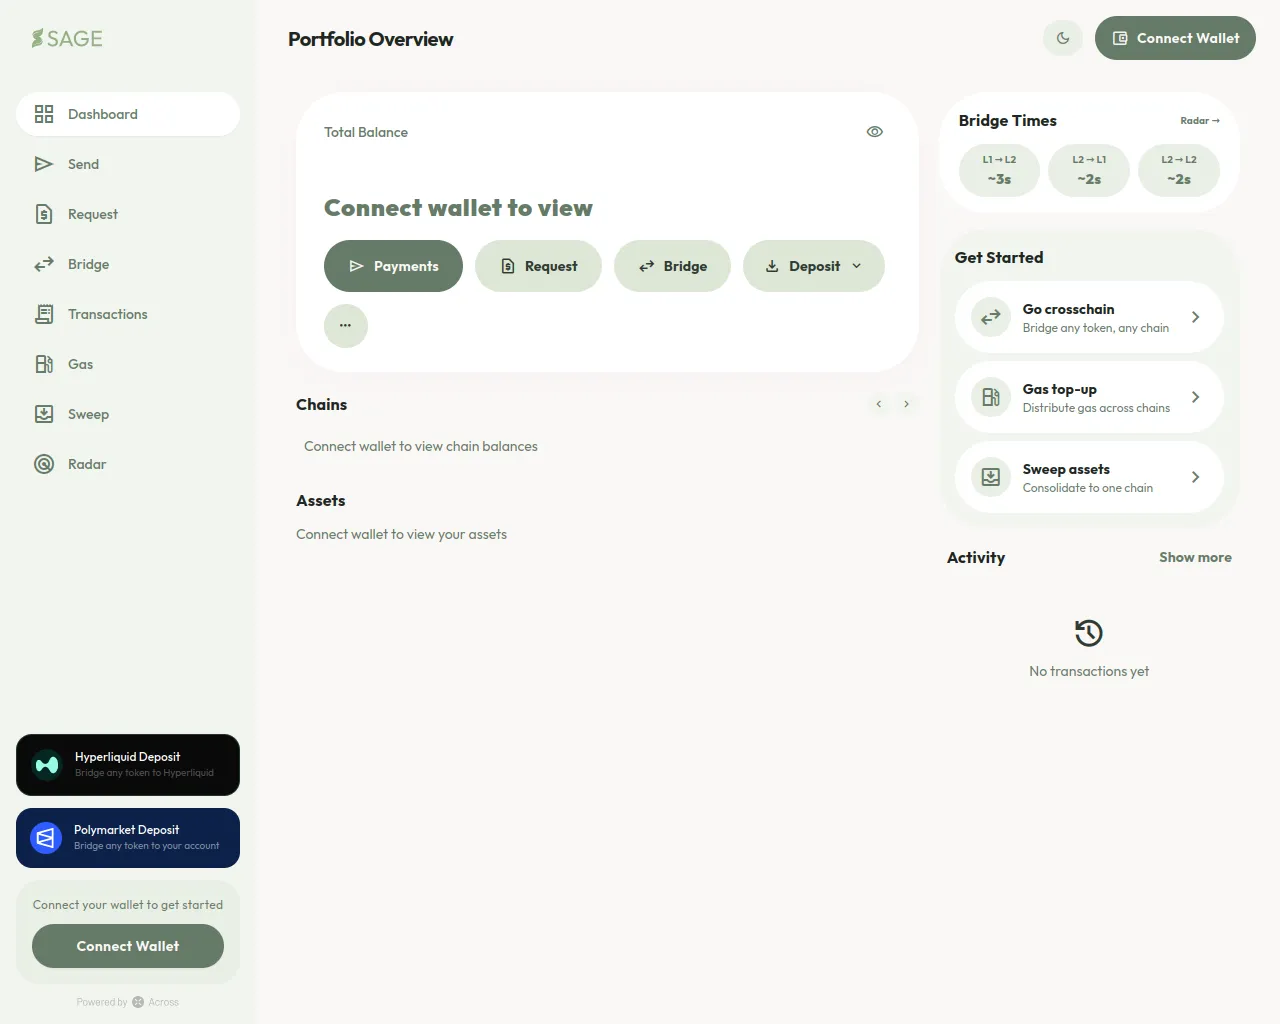Toggle dark mode with moon icon
The image size is (1280, 1024).
(1063, 39)
